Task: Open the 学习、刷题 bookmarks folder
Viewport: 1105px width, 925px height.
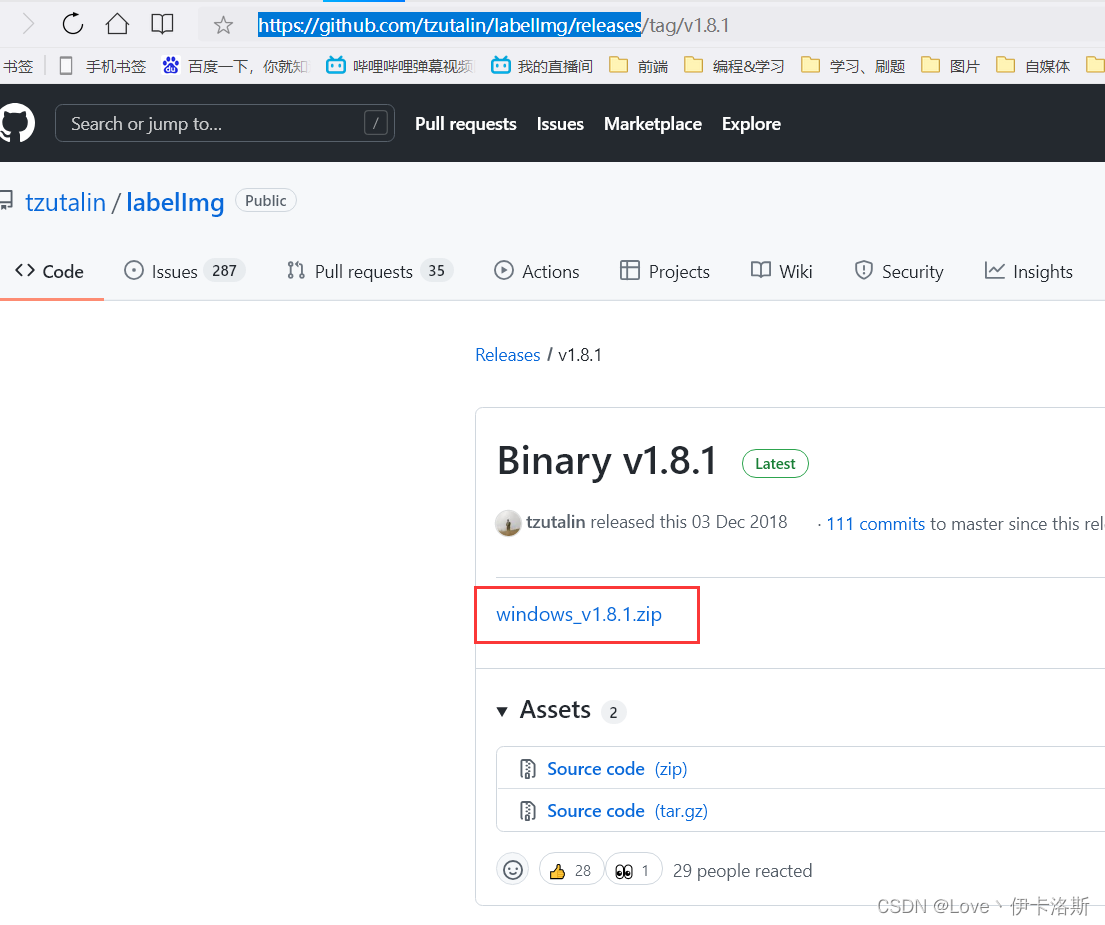Action: [853, 66]
